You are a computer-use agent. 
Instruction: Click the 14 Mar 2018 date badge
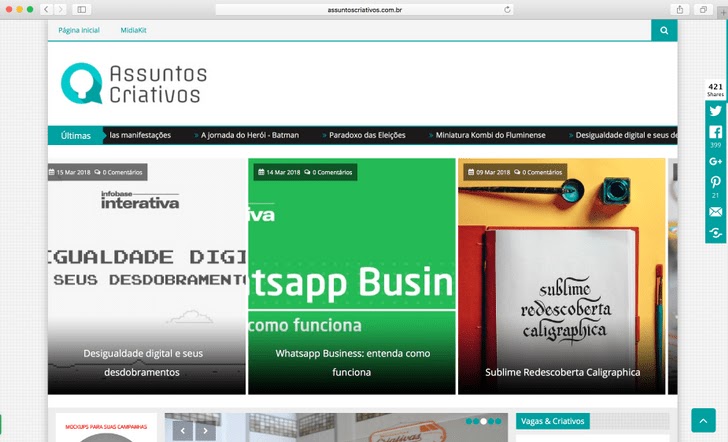pos(279,172)
